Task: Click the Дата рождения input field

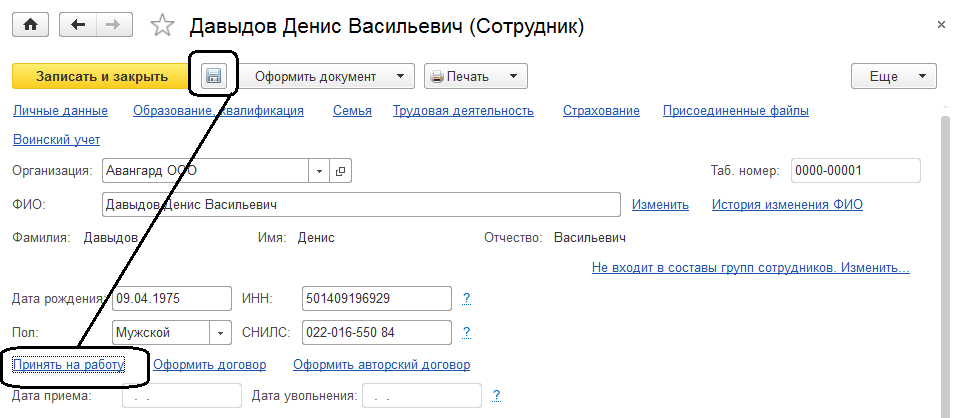Action: pos(172,298)
